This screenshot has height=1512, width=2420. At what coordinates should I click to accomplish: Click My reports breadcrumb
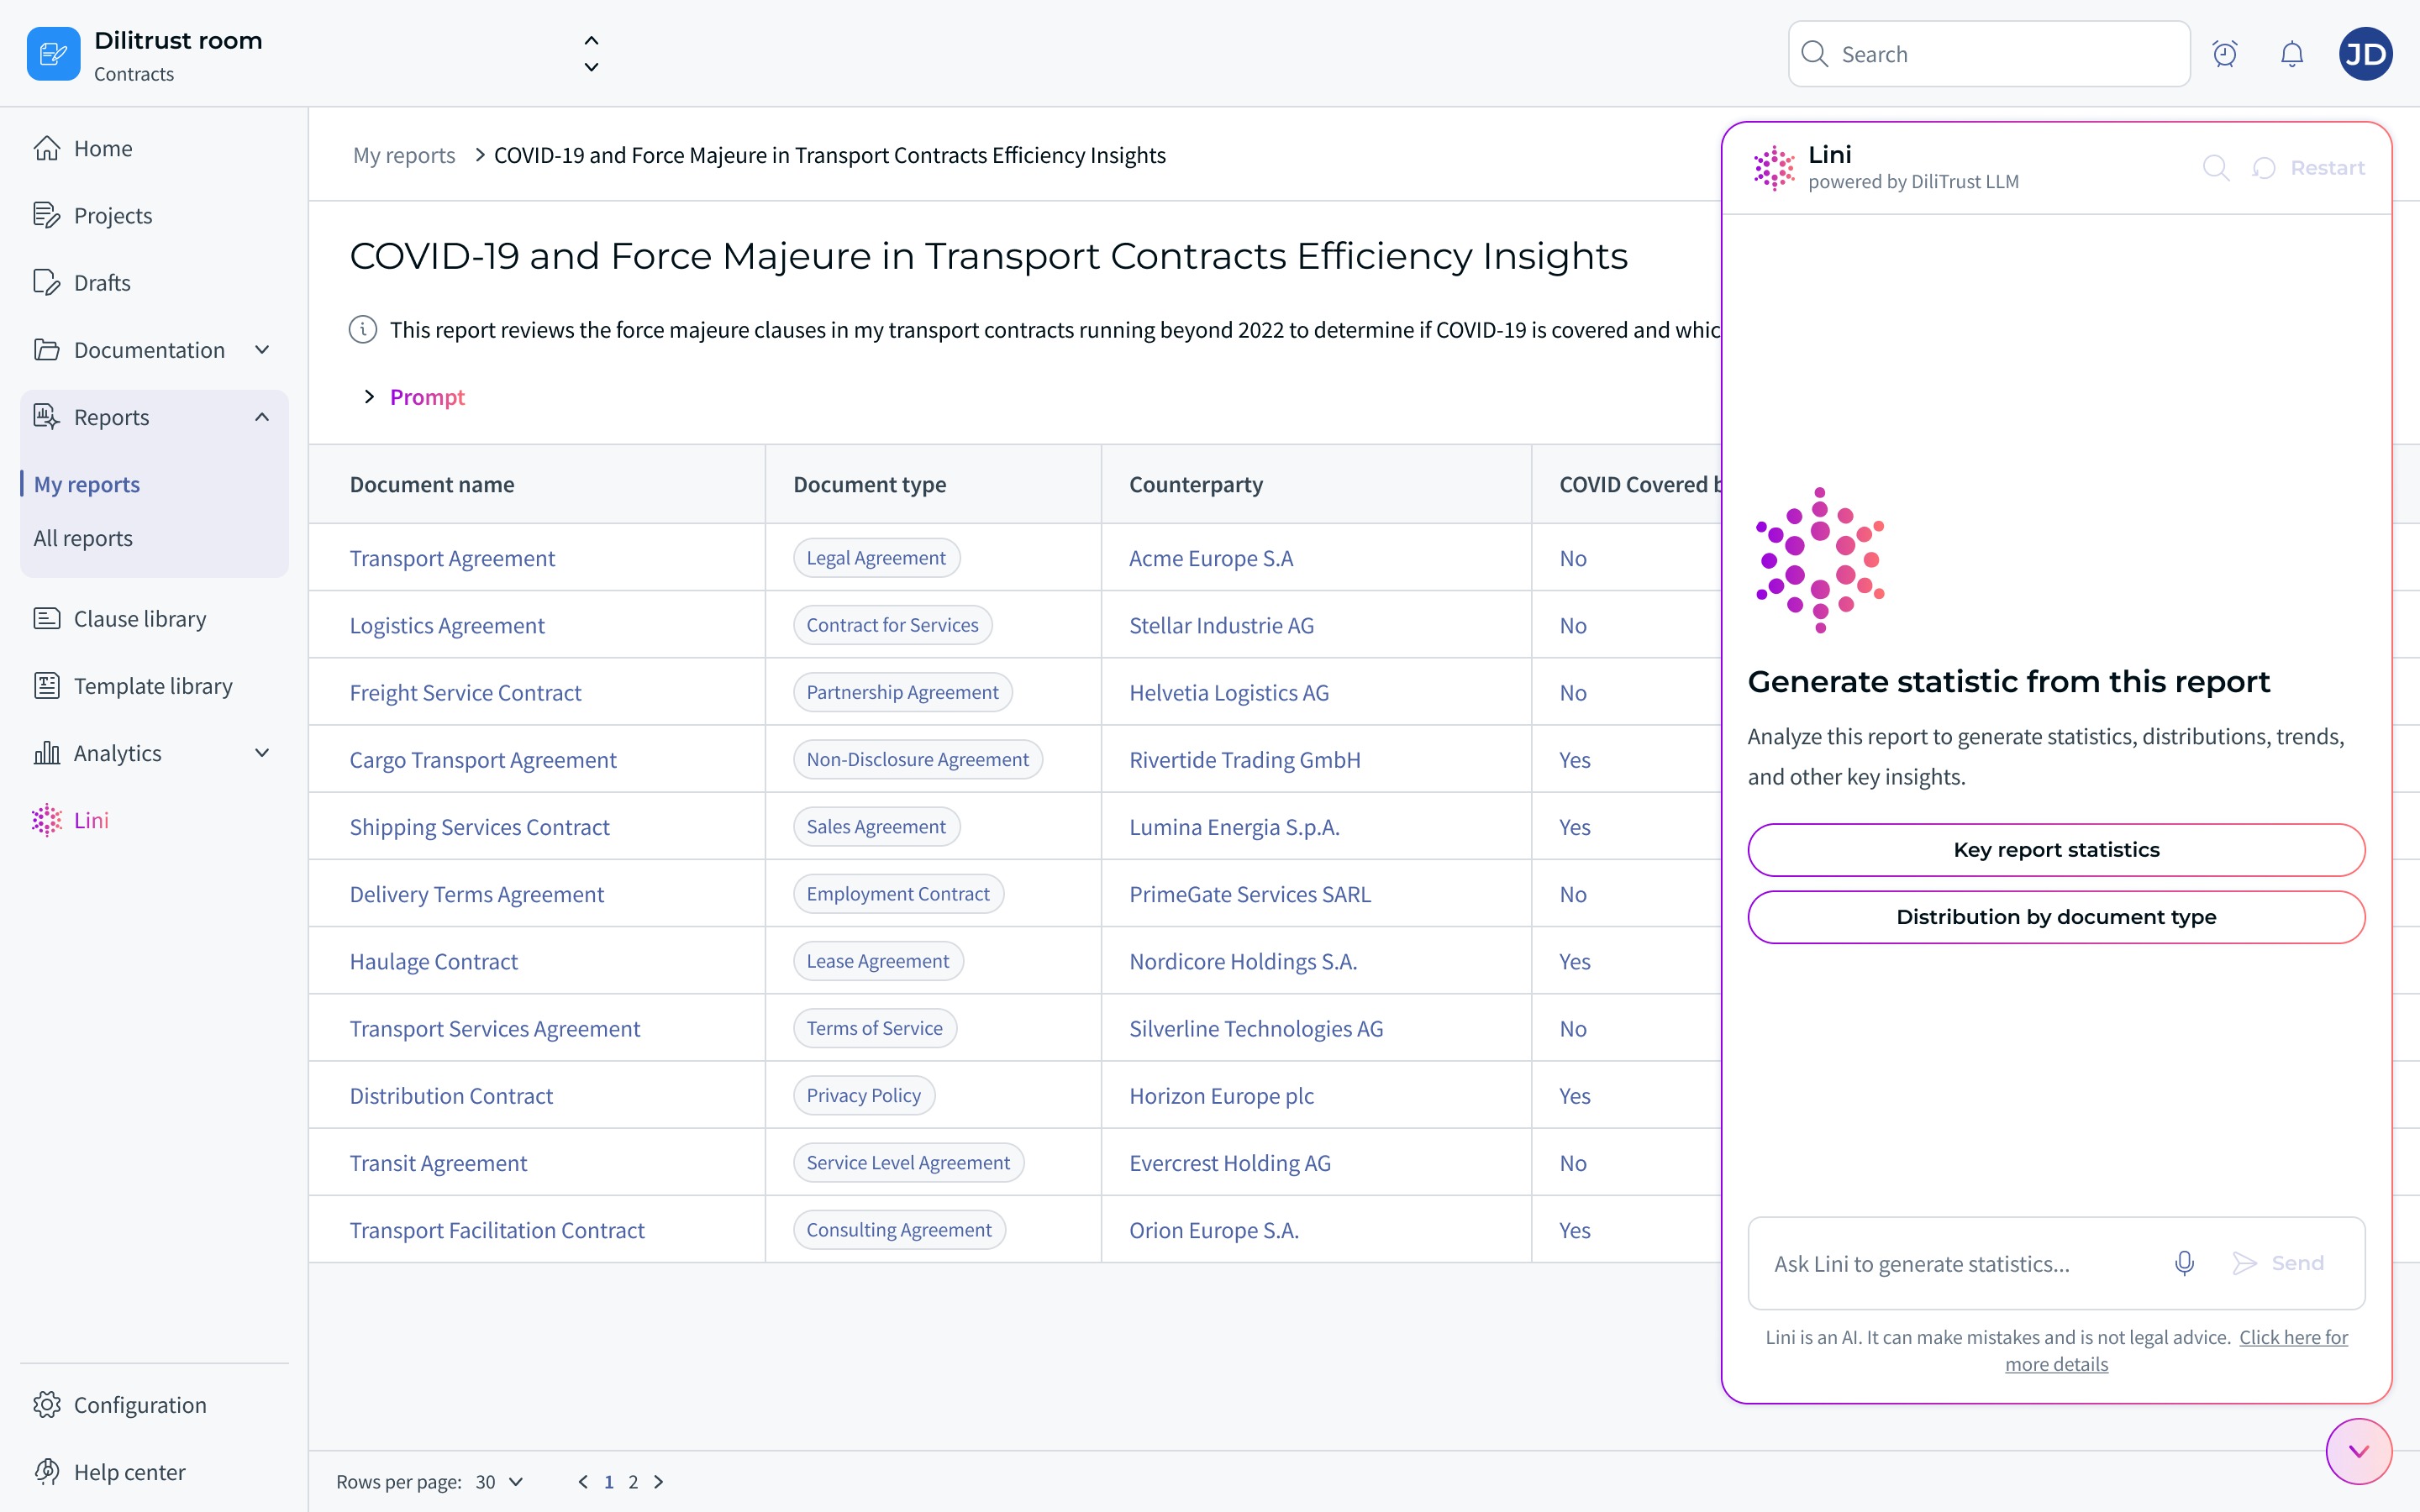[404, 155]
